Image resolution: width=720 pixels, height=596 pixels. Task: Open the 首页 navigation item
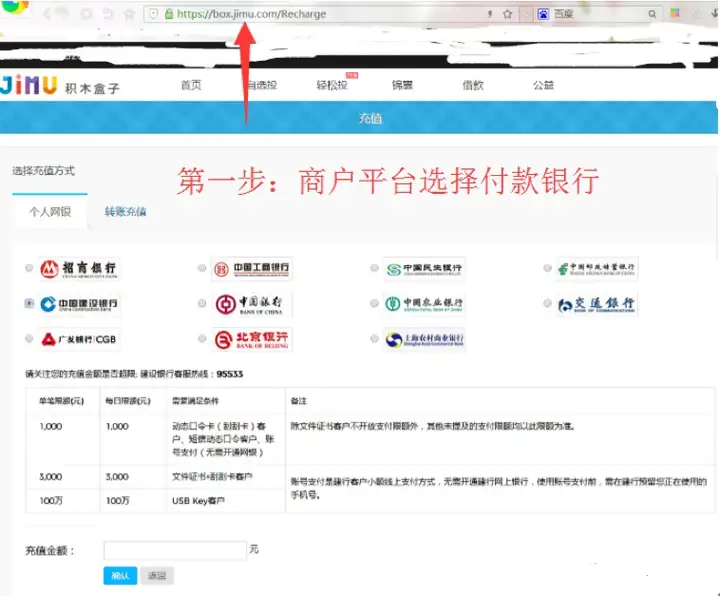click(x=191, y=85)
